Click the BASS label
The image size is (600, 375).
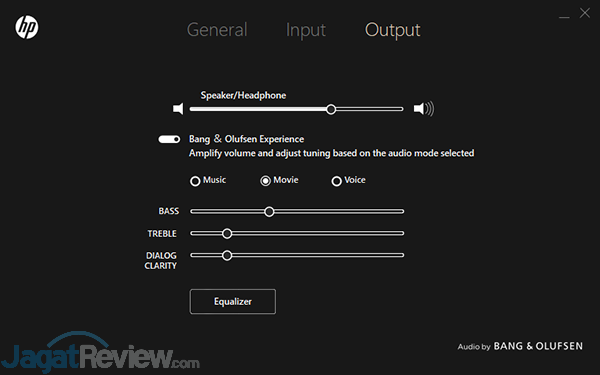tap(169, 211)
